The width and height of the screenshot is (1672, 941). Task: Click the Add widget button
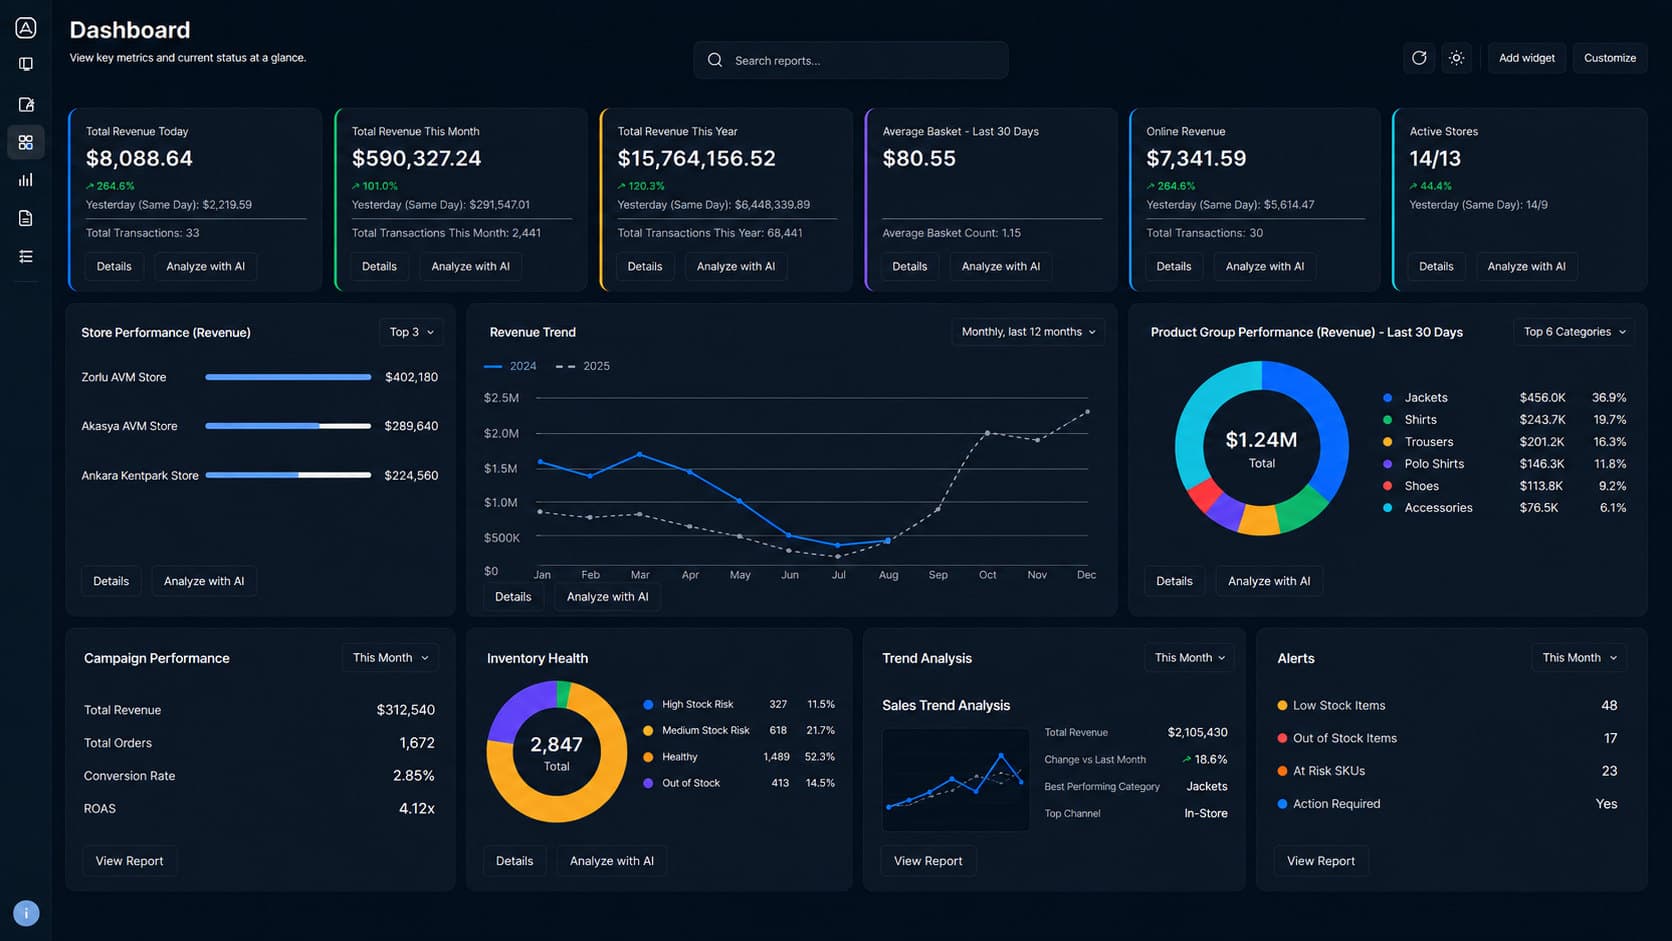1527,58
